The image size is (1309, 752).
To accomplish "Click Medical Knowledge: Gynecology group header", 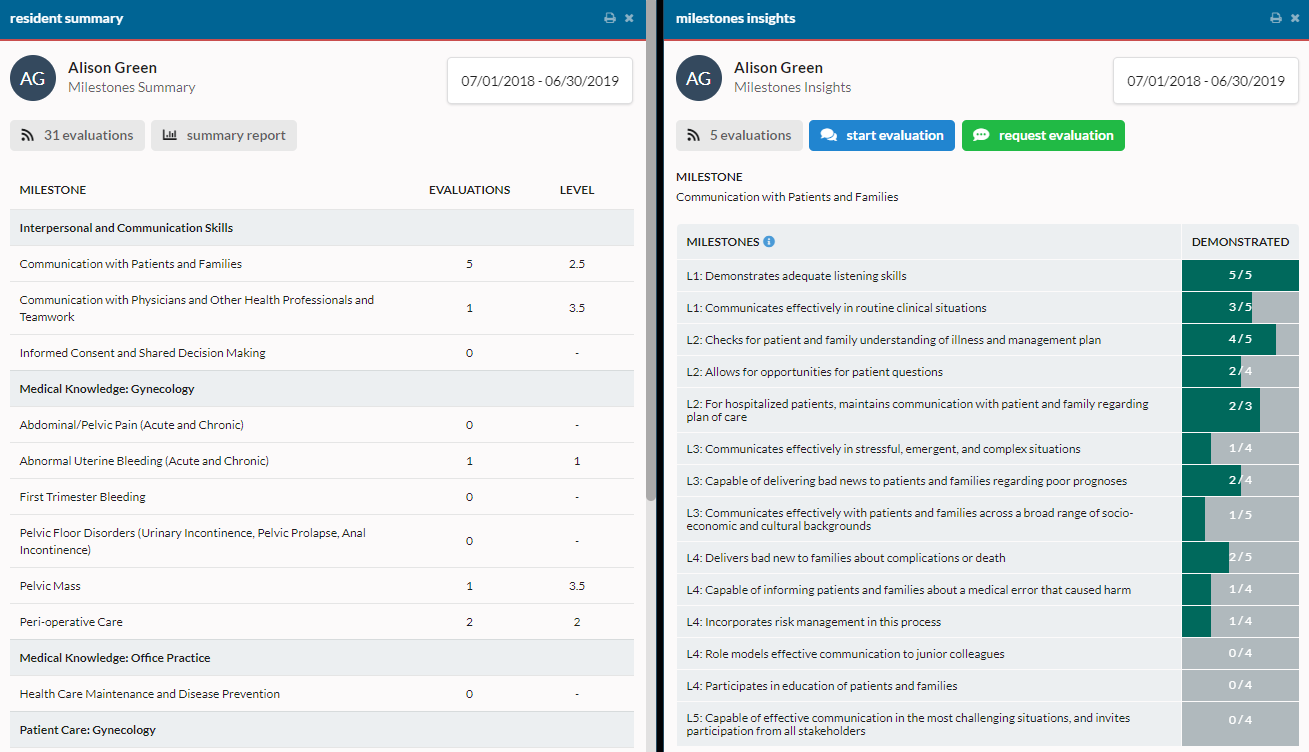I will [322, 389].
